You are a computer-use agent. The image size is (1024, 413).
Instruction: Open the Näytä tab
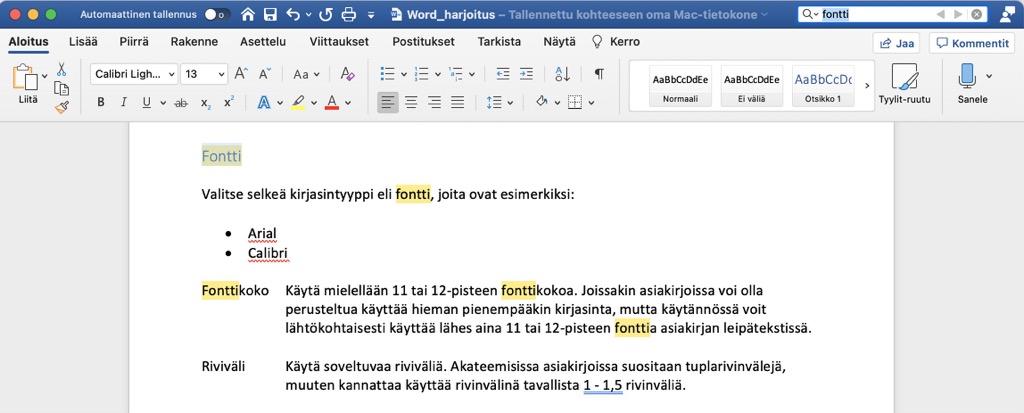coord(560,42)
